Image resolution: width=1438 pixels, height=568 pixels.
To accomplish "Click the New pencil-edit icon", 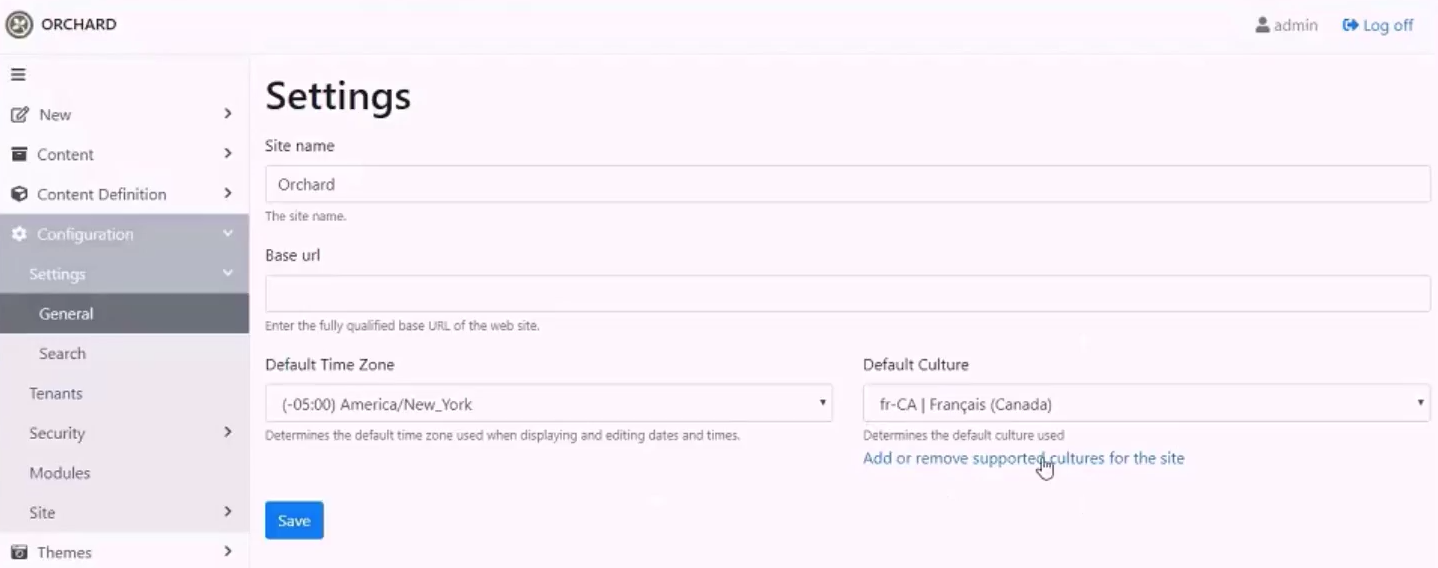I will point(19,115).
